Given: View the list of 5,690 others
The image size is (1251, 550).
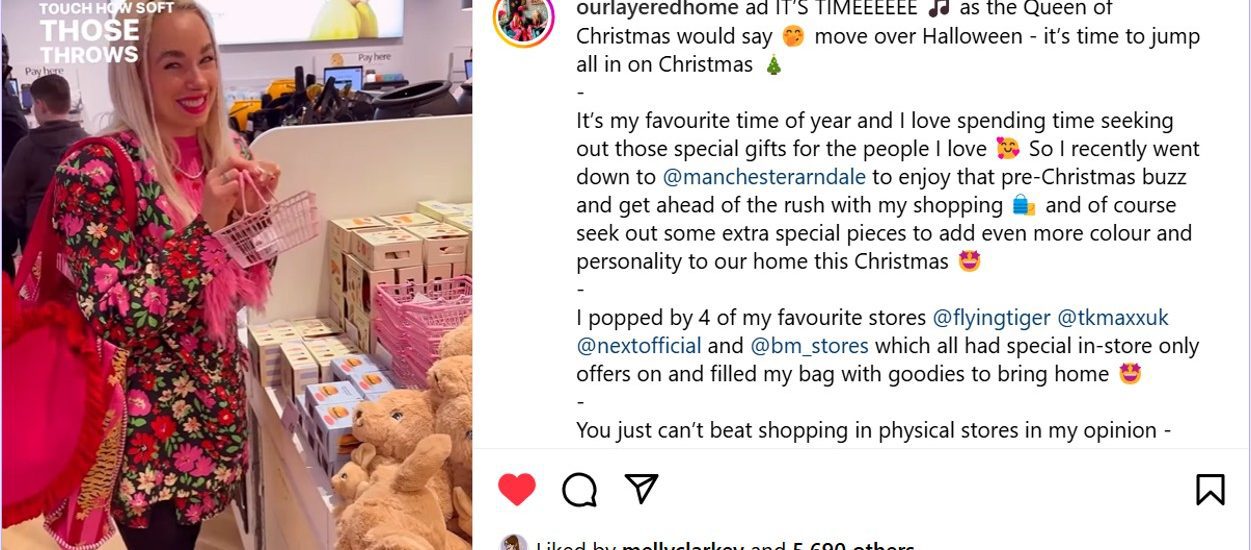Looking at the screenshot, I should (853, 545).
